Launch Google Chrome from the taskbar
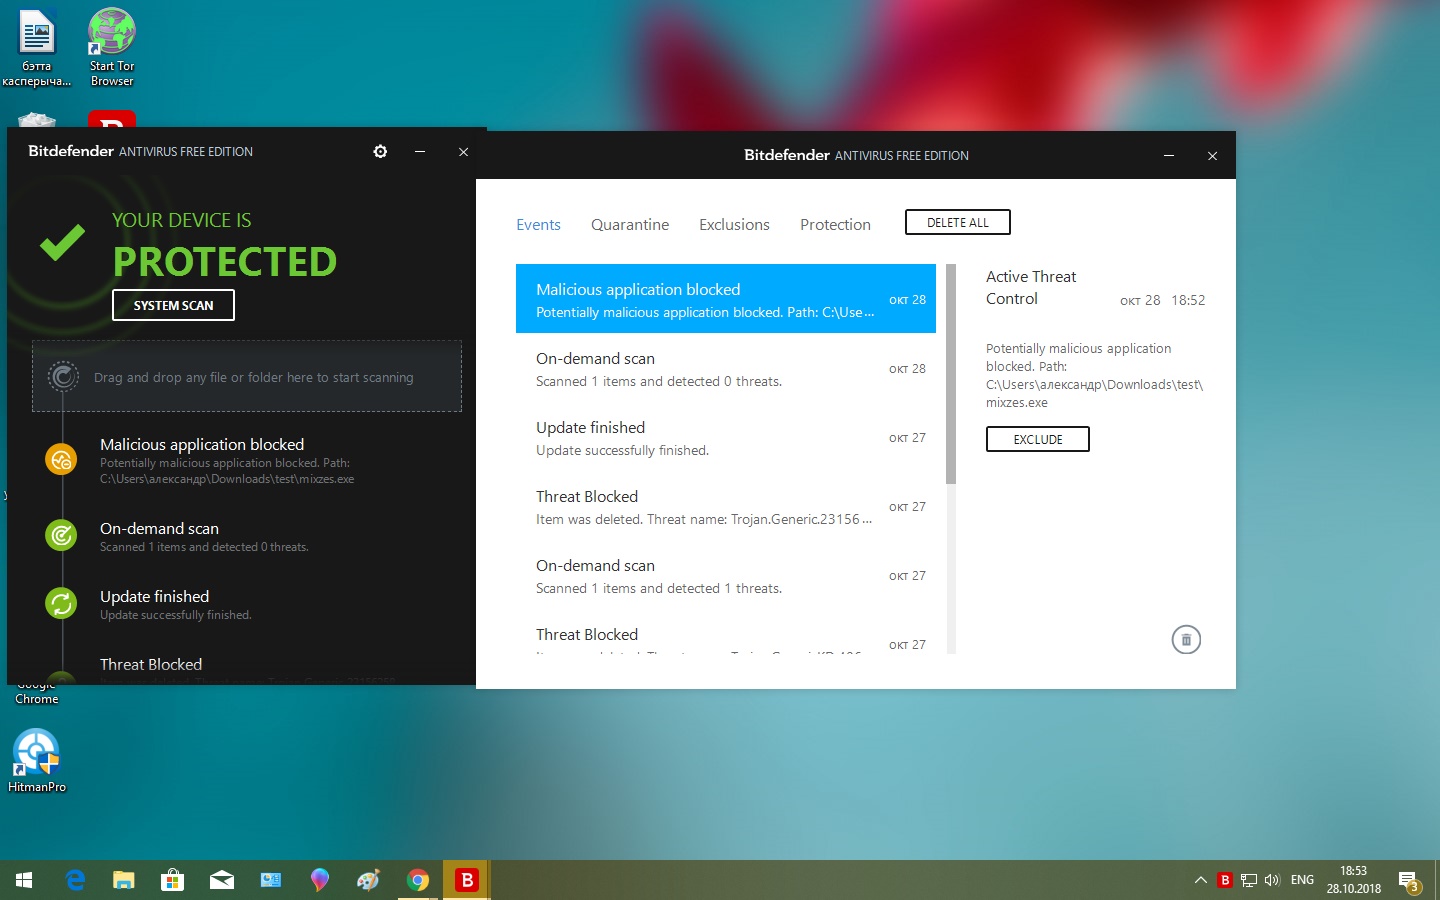Image resolution: width=1440 pixels, height=900 pixels. (x=418, y=880)
